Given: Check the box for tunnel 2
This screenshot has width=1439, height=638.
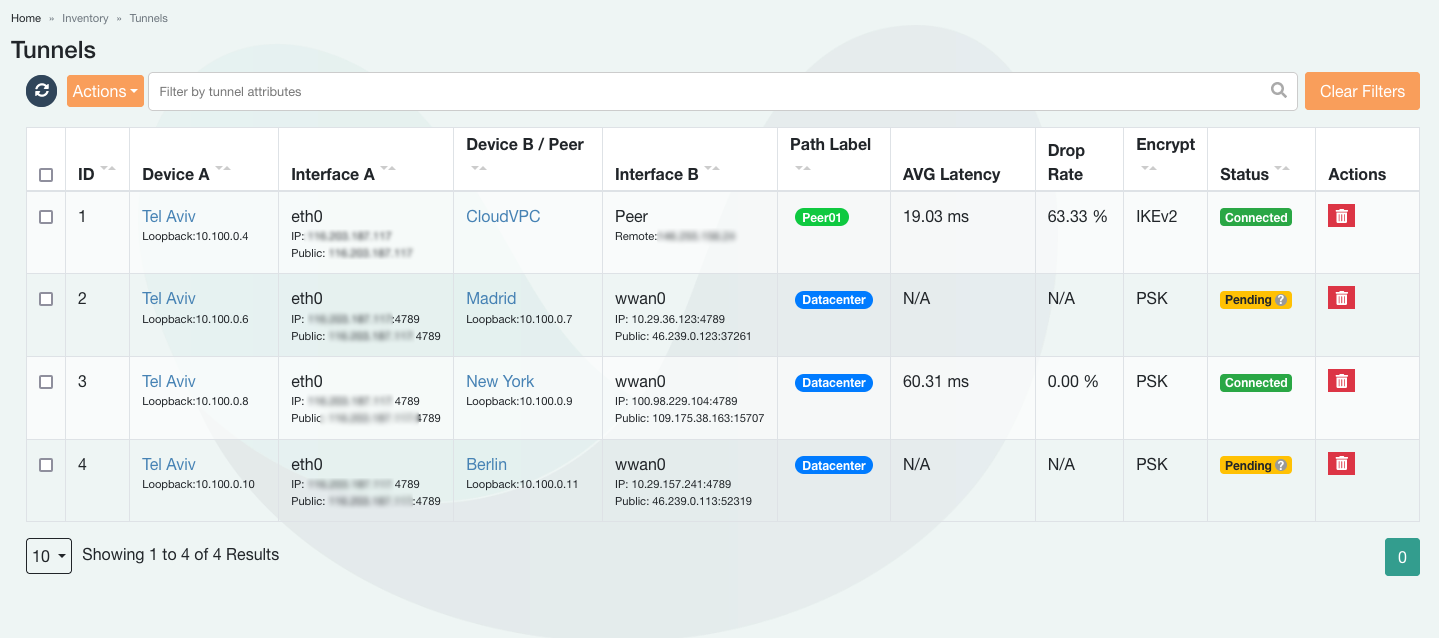Looking at the screenshot, I should (x=46, y=299).
